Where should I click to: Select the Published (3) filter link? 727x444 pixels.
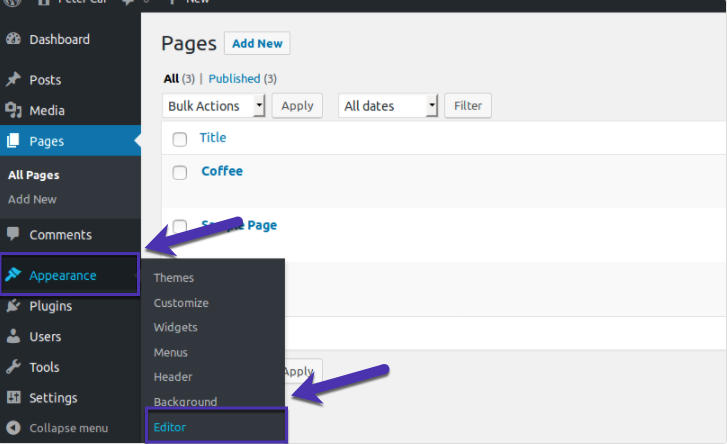click(242, 79)
